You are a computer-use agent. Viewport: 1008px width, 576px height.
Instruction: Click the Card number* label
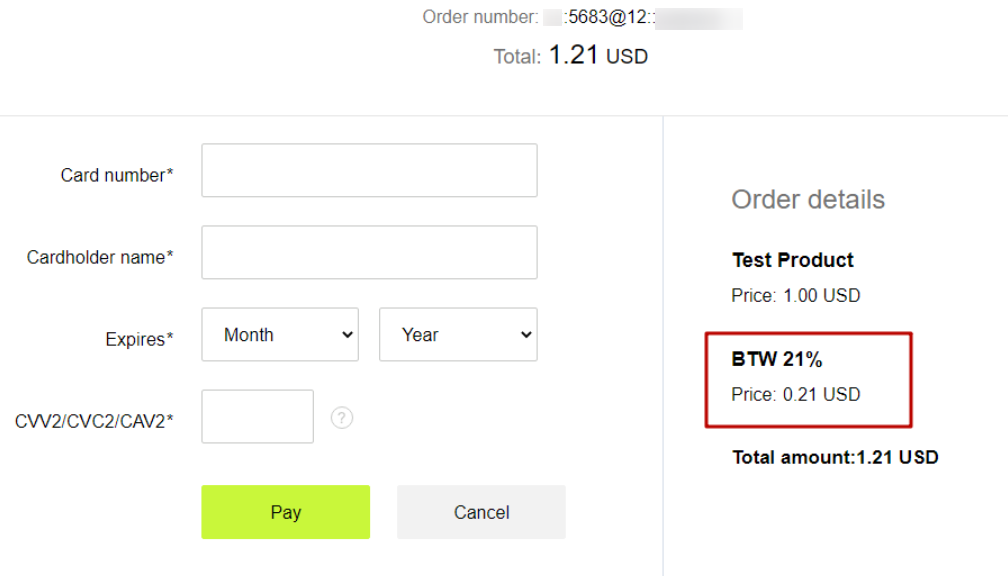[x=117, y=175]
